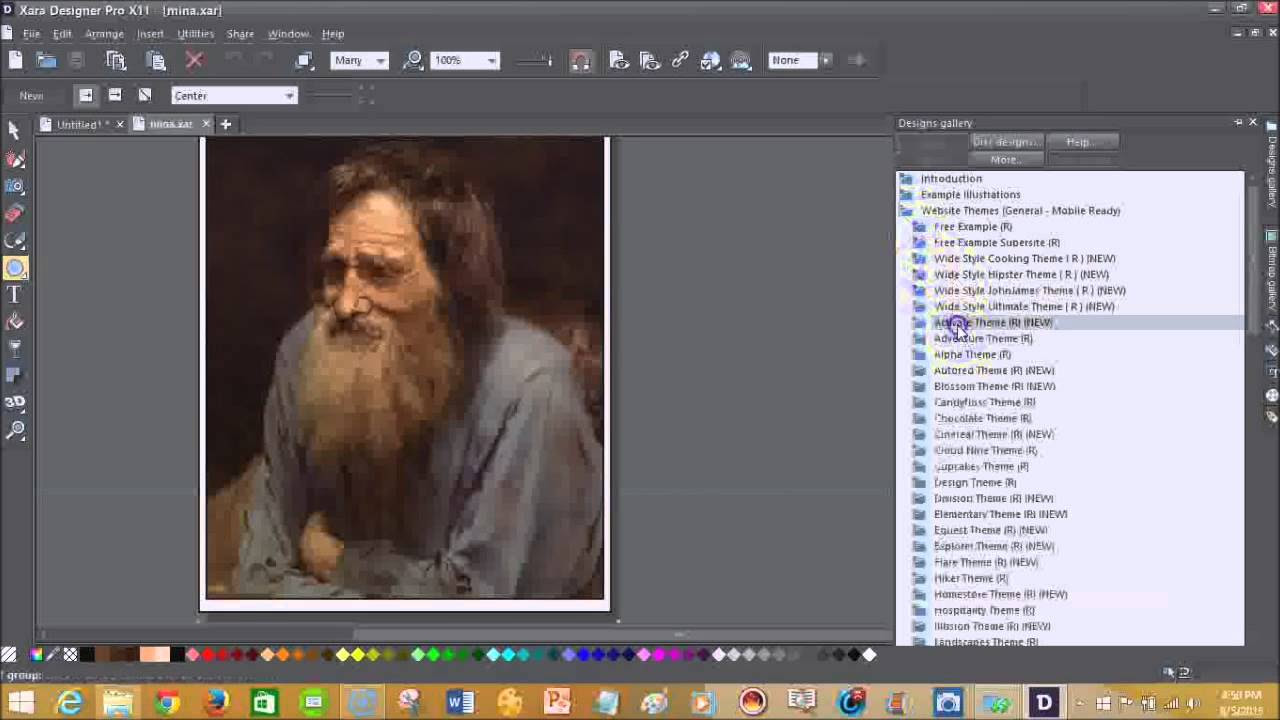Open the File menu
Viewport: 1280px width, 720px height.
pyautogui.click(x=31, y=34)
